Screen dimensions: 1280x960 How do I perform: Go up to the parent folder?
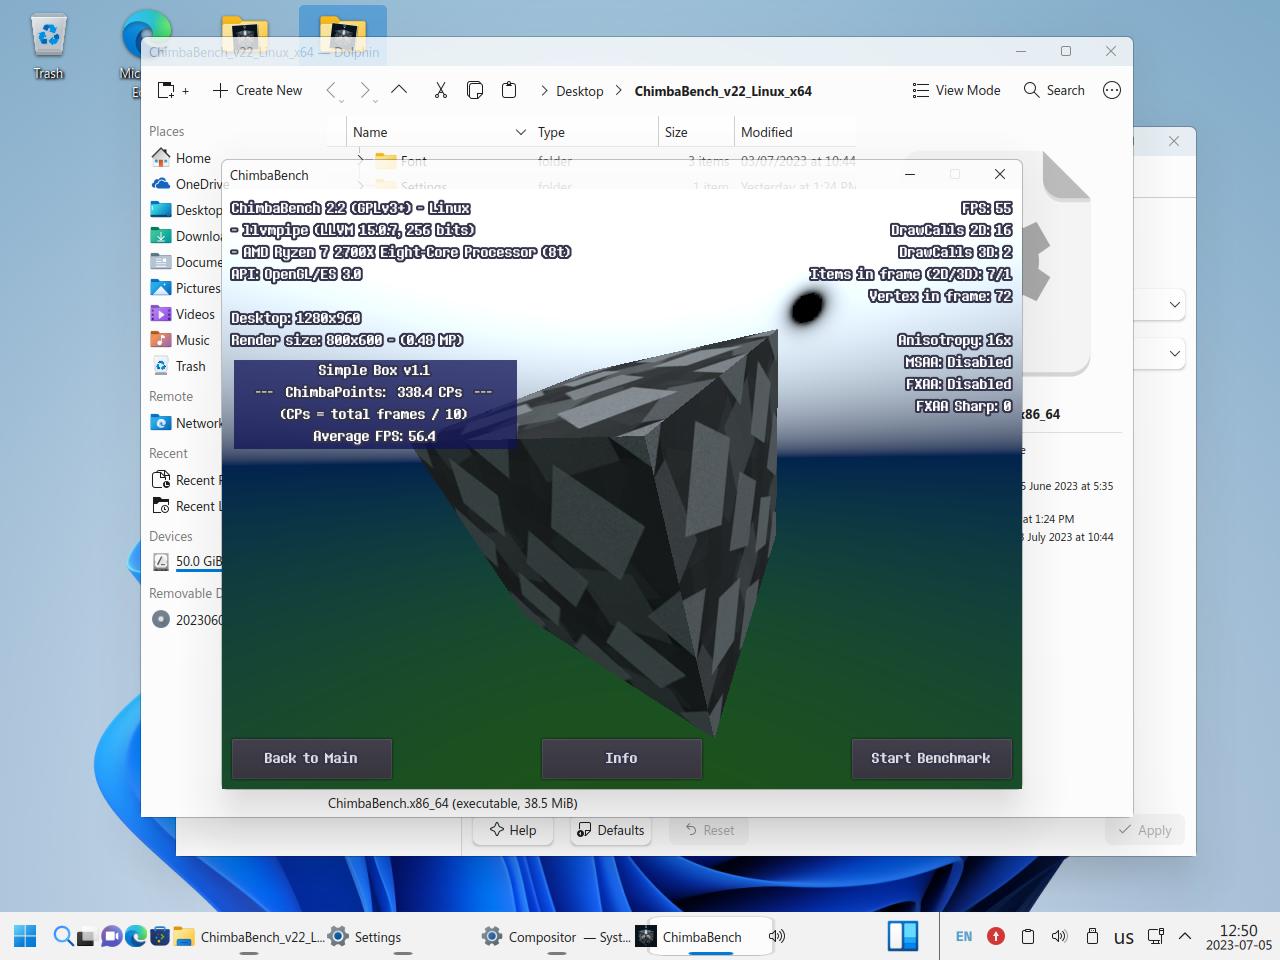coord(399,90)
